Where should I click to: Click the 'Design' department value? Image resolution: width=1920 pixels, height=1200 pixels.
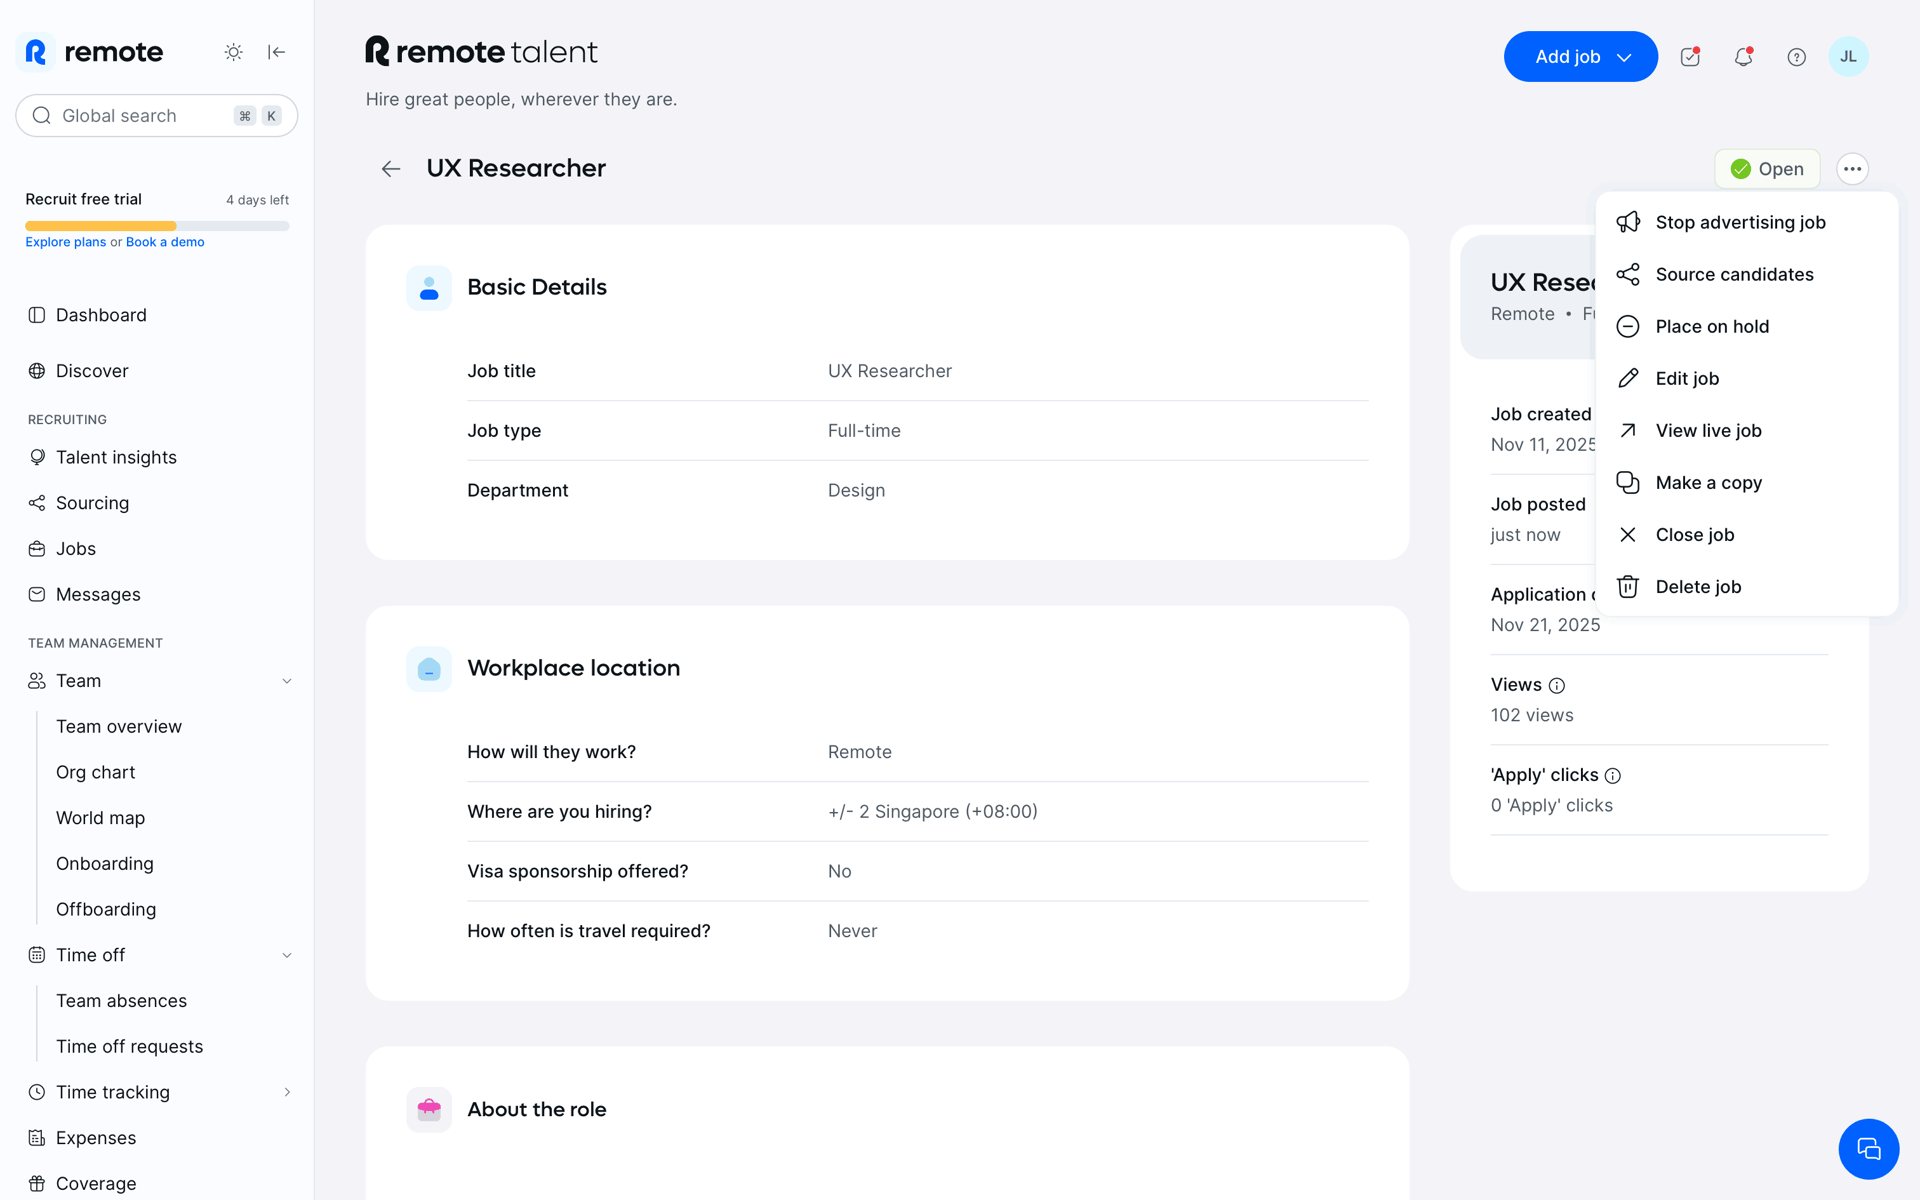[856, 491]
